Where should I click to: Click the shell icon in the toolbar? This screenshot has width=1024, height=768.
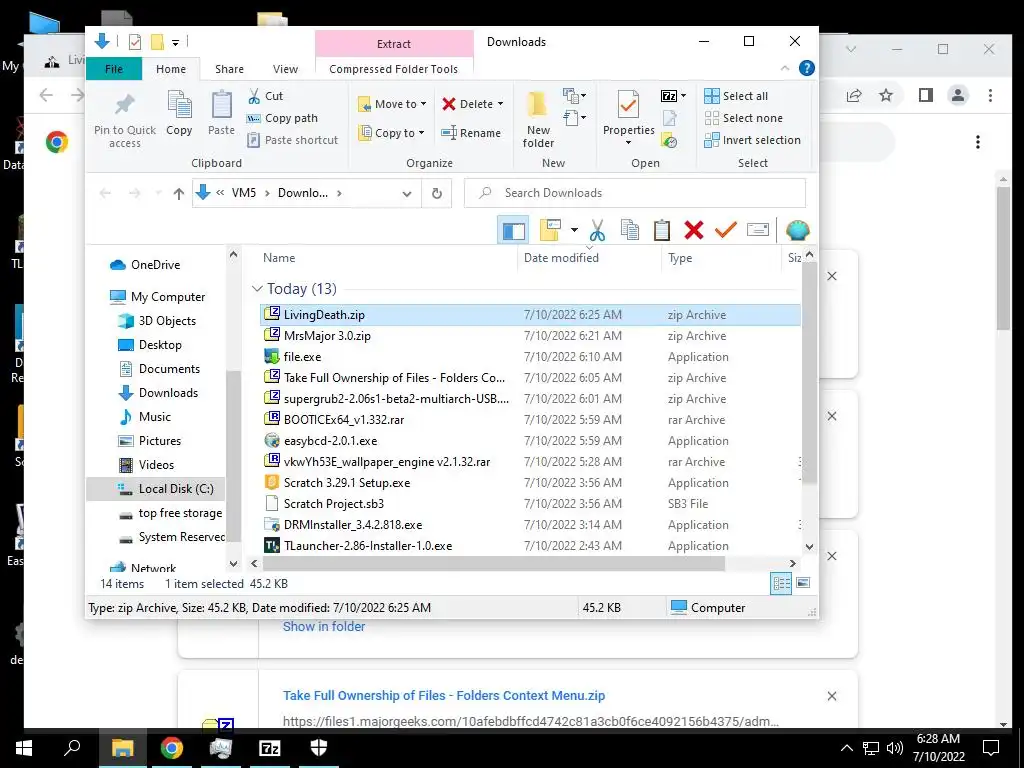pyautogui.click(x=797, y=230)
